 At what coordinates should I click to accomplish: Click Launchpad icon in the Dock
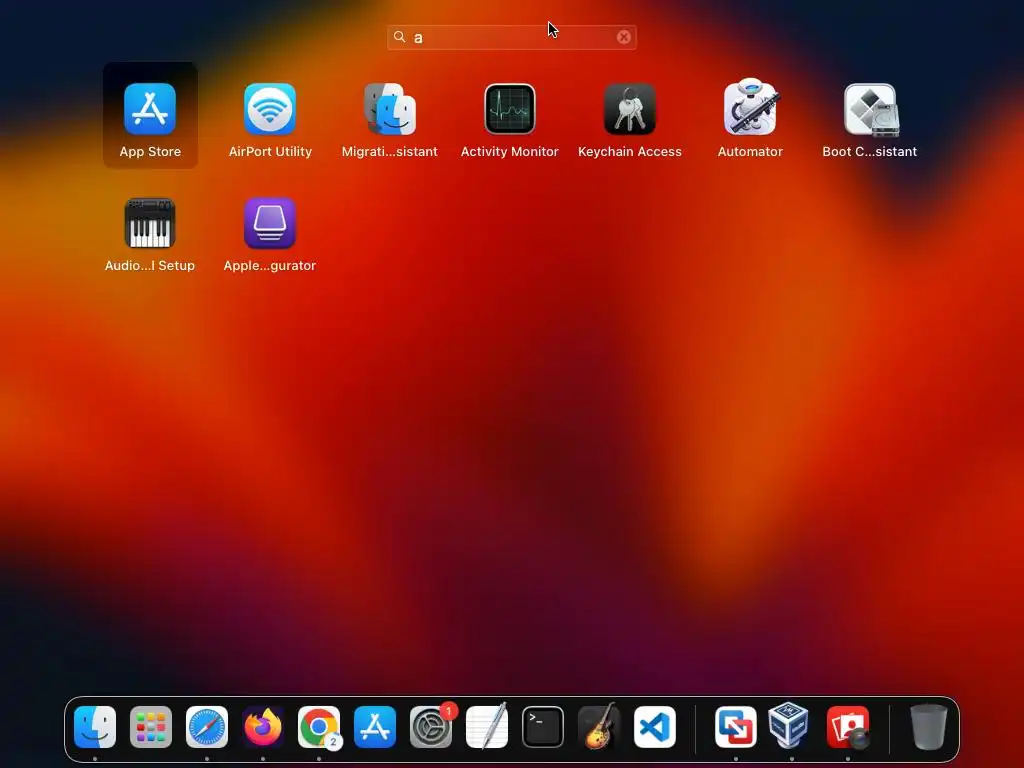click(x=151, y=727)
